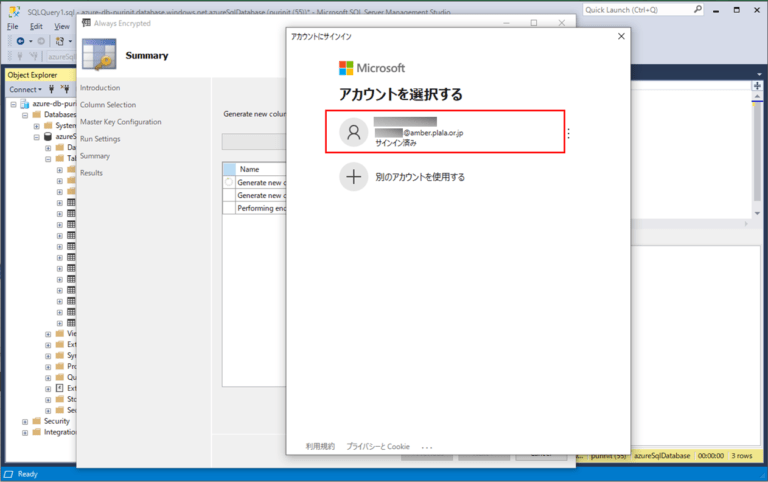Viewport: 768px width, 482px height.
Task: Click Object Explorer connect plug icon
Action: (x=51, y=89)
